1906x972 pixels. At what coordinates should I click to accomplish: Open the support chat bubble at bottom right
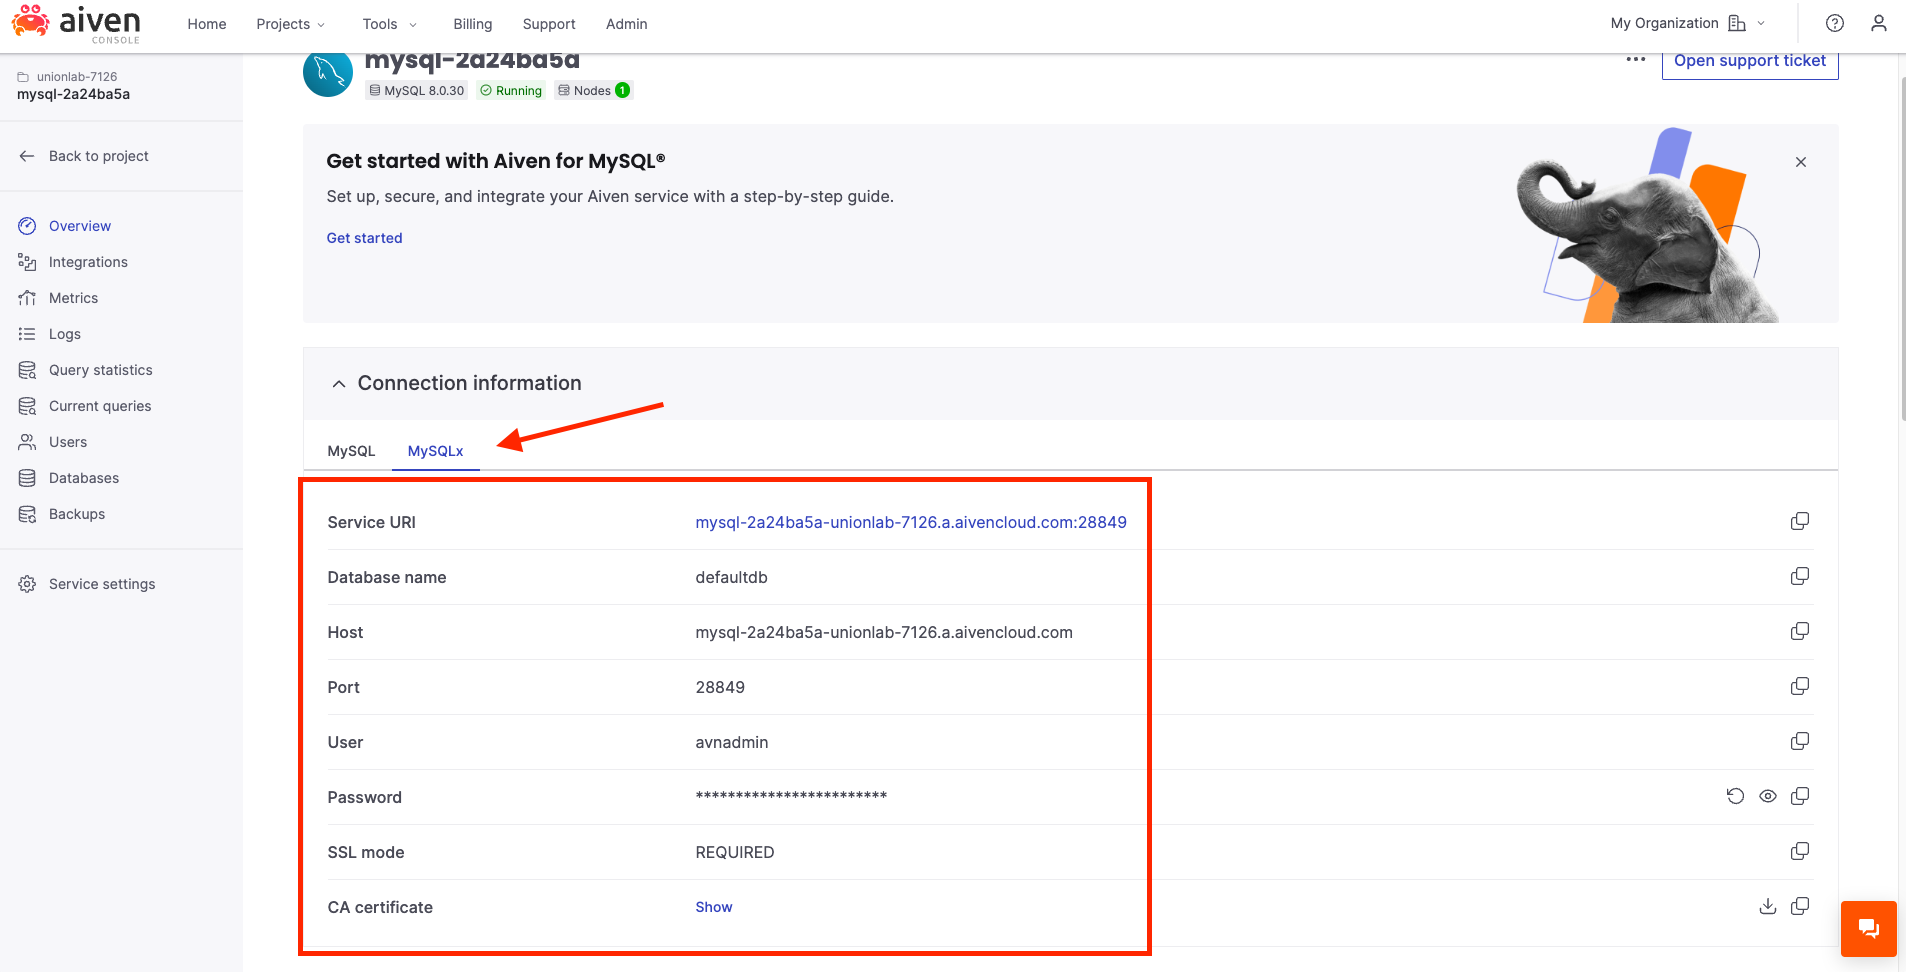[x=1867, y=928]
